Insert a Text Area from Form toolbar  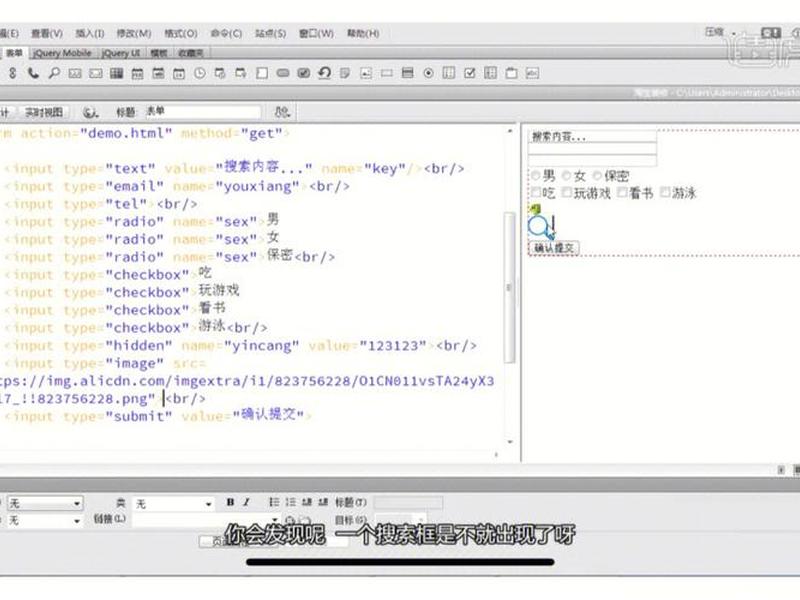point(262,73)
